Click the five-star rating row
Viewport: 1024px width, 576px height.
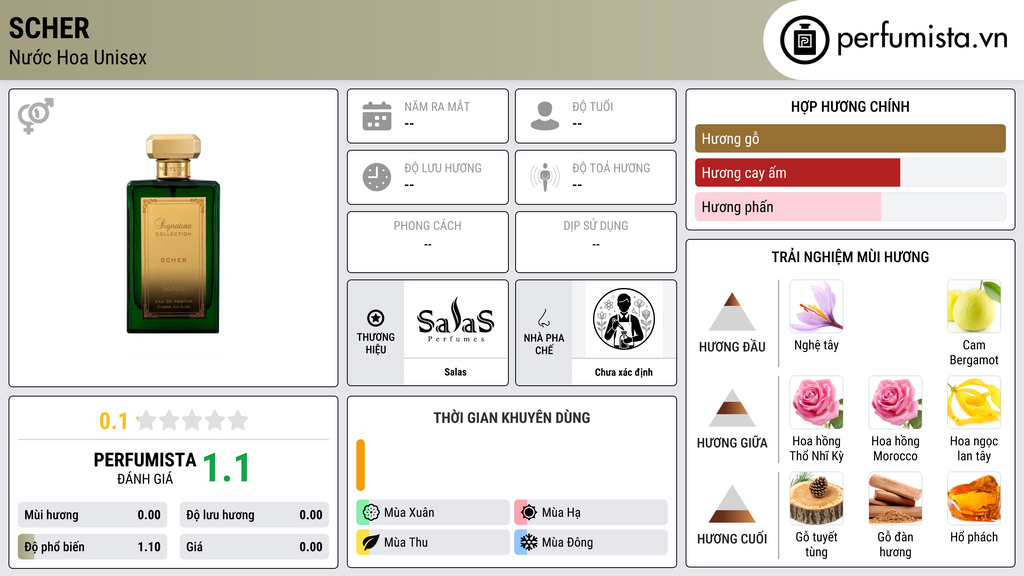[x=193, y=421]
